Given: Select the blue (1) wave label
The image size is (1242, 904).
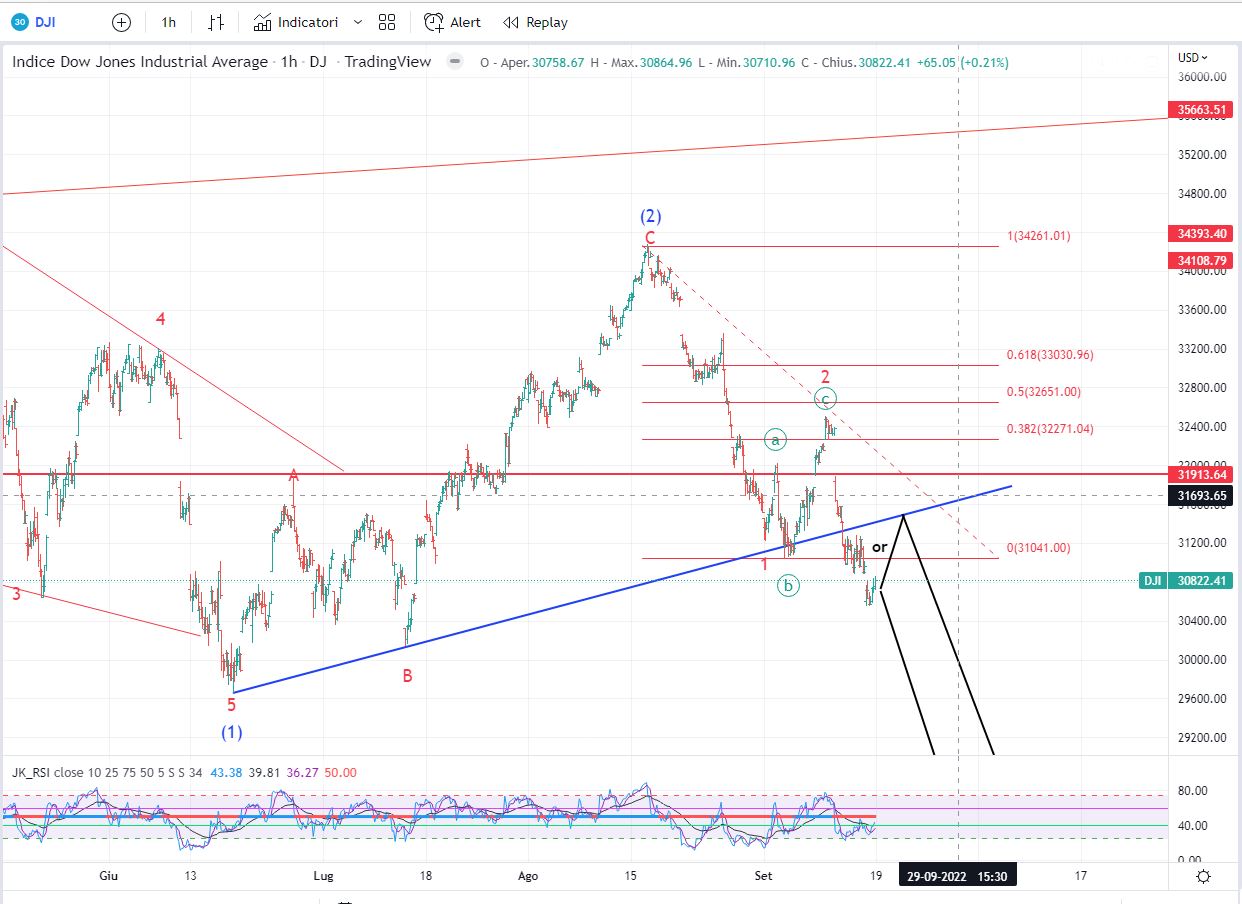Looking at the screenshot, I should coord(232,732).
